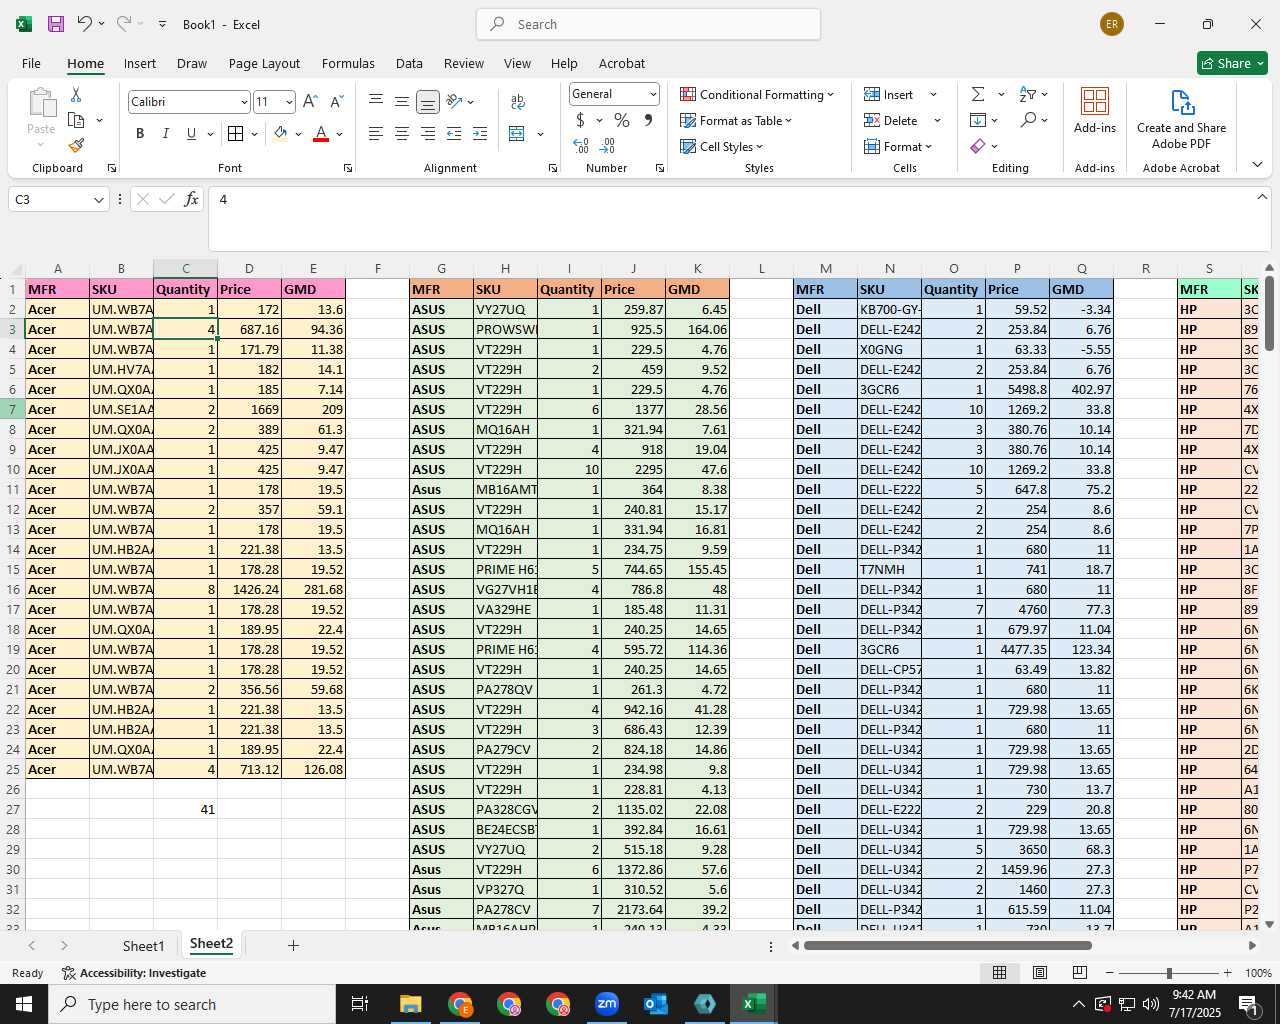Screen dimensions: 1280x1024
Task: Click the Merge & Center icon
Action: 517,134
